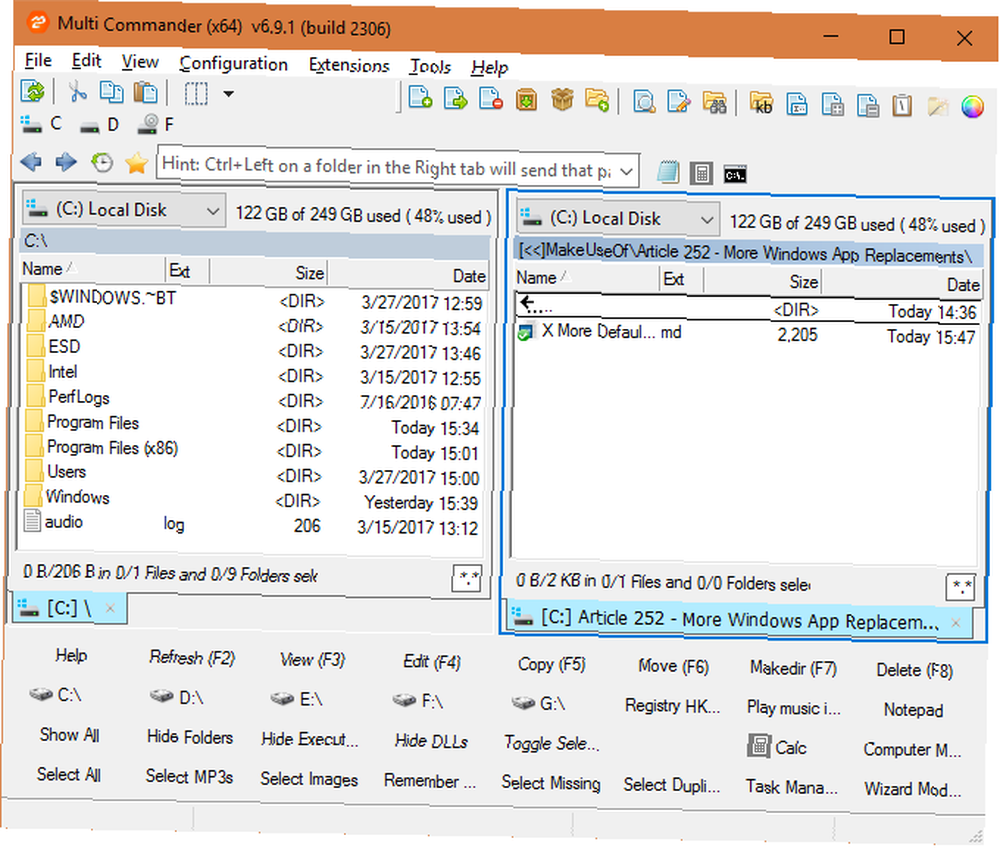Screen dimensions: 1000x848
Task: Click the parent directory back-arrow row in the right panel
Action: point(747,309)
